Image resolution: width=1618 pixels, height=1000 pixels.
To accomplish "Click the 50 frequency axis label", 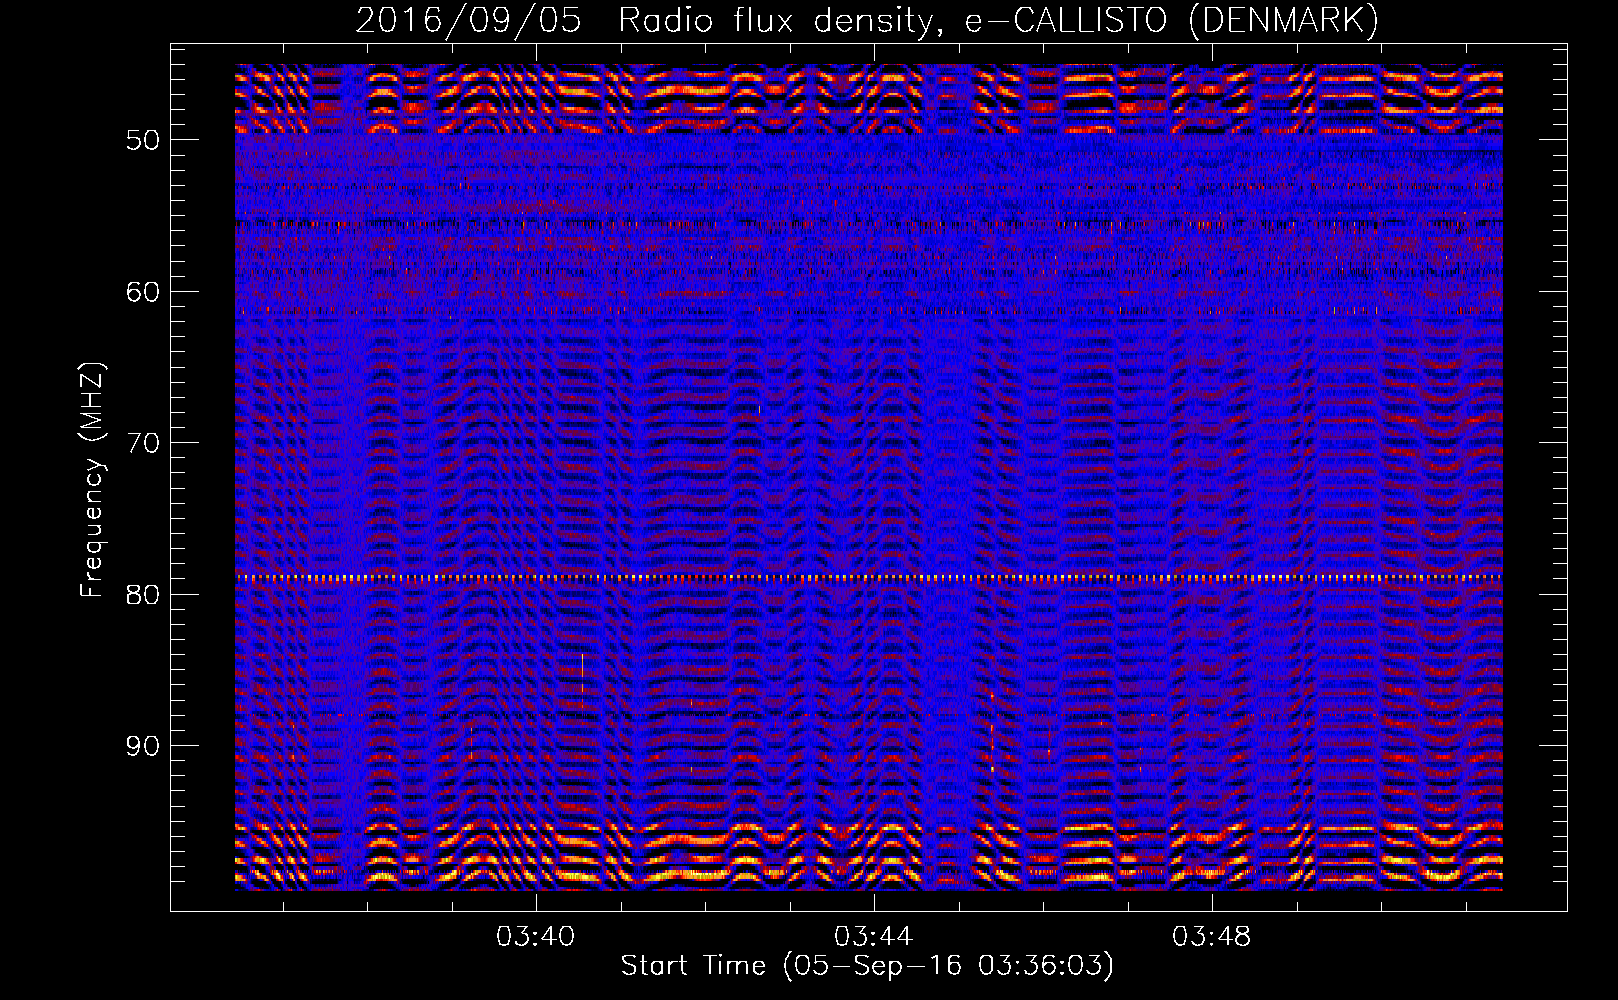I will (143, 140).
